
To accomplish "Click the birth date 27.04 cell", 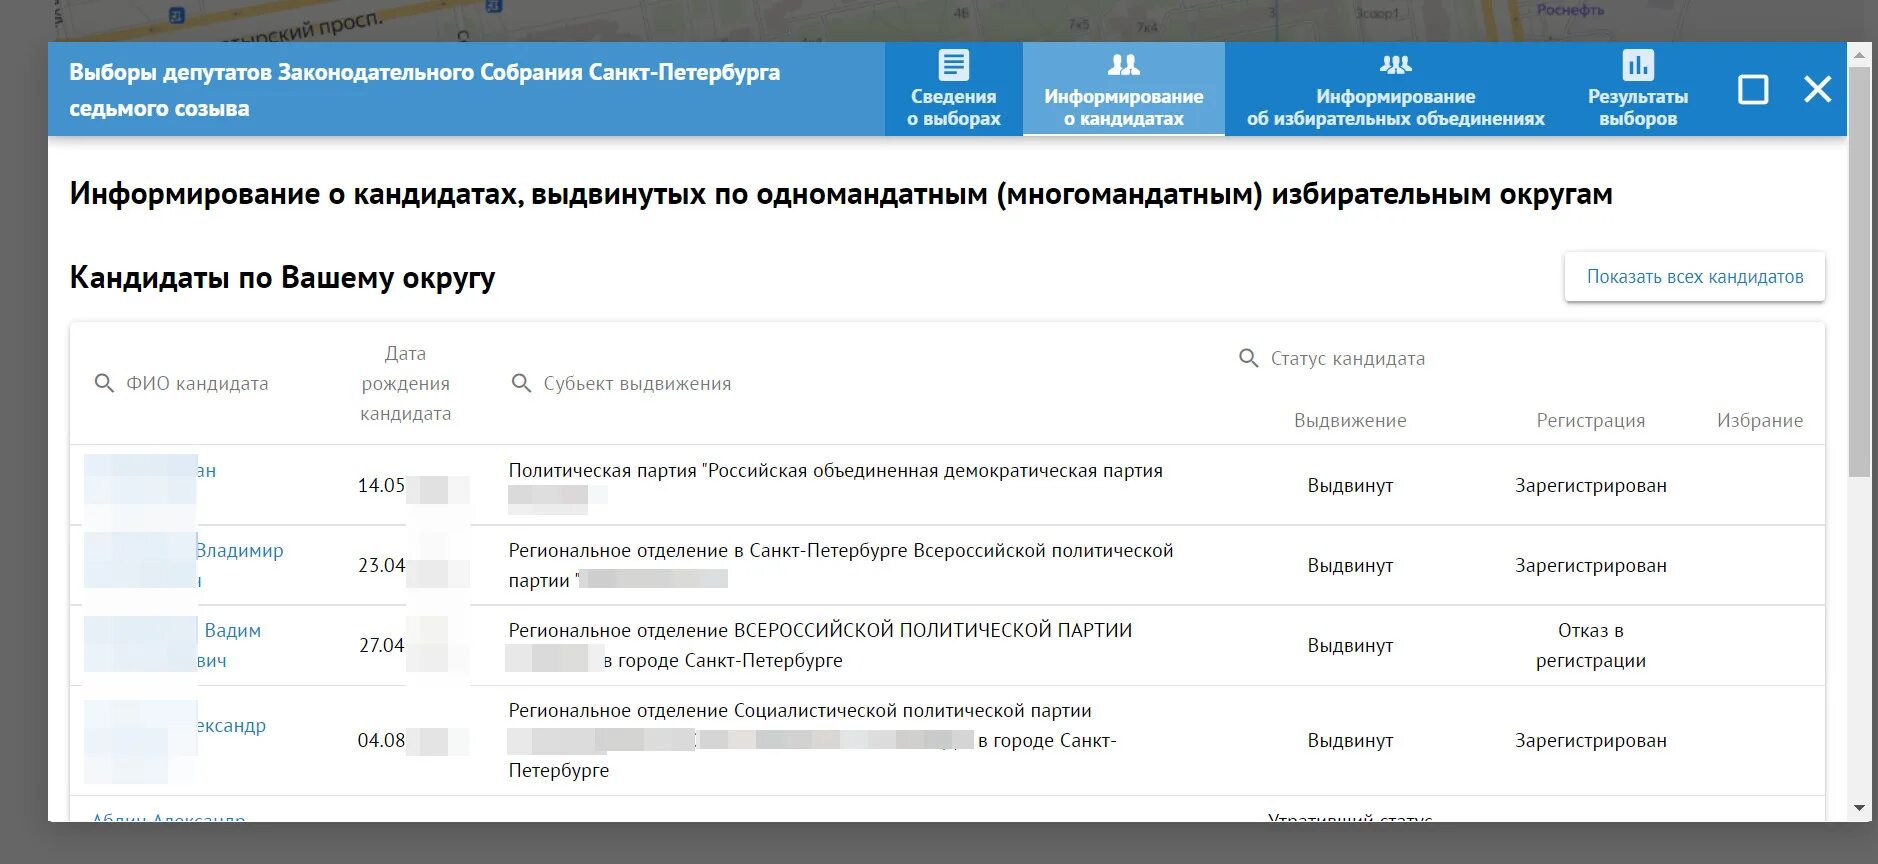I will coord(381,645).
